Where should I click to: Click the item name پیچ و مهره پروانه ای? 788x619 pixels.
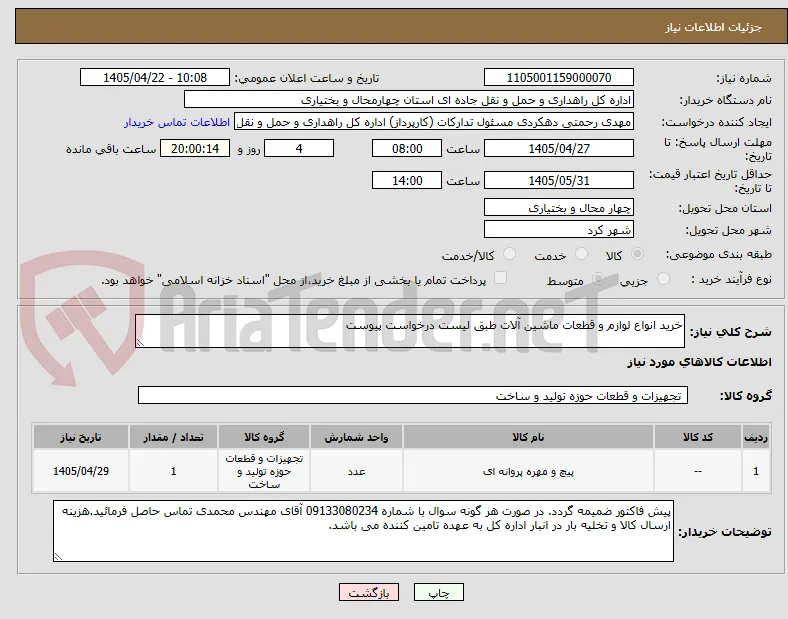tap(528, 472)
